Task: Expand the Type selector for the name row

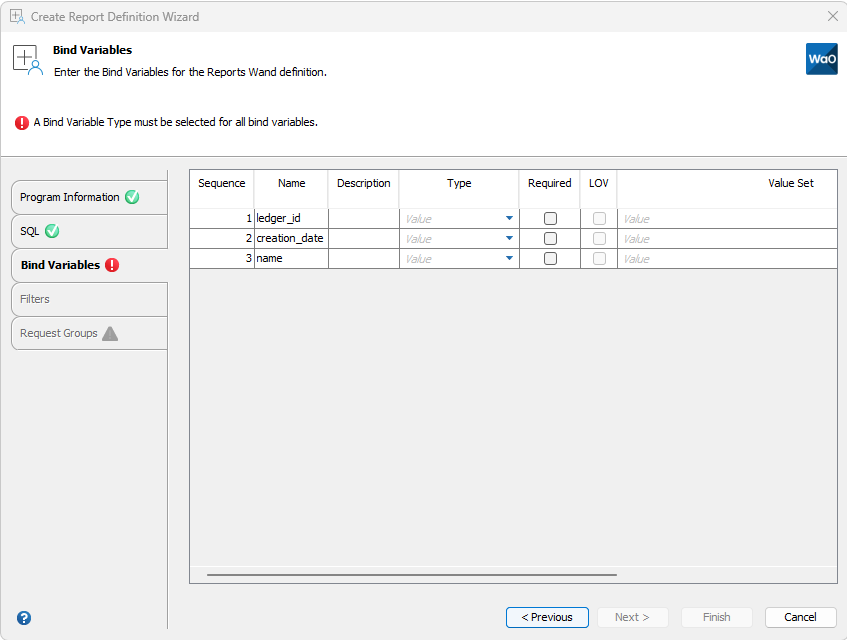Action: (509, 258)
